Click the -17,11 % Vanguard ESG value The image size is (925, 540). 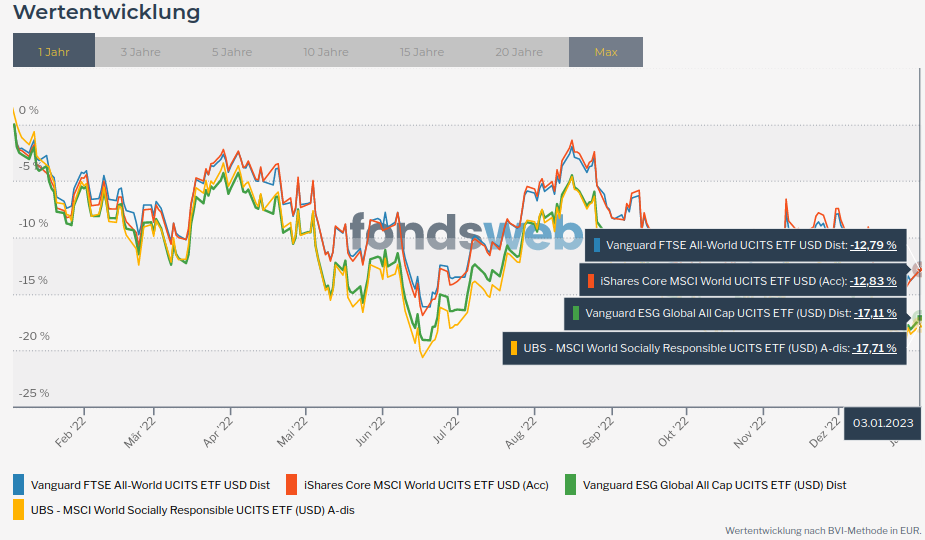pyautogui.click(x=875, y=313)
